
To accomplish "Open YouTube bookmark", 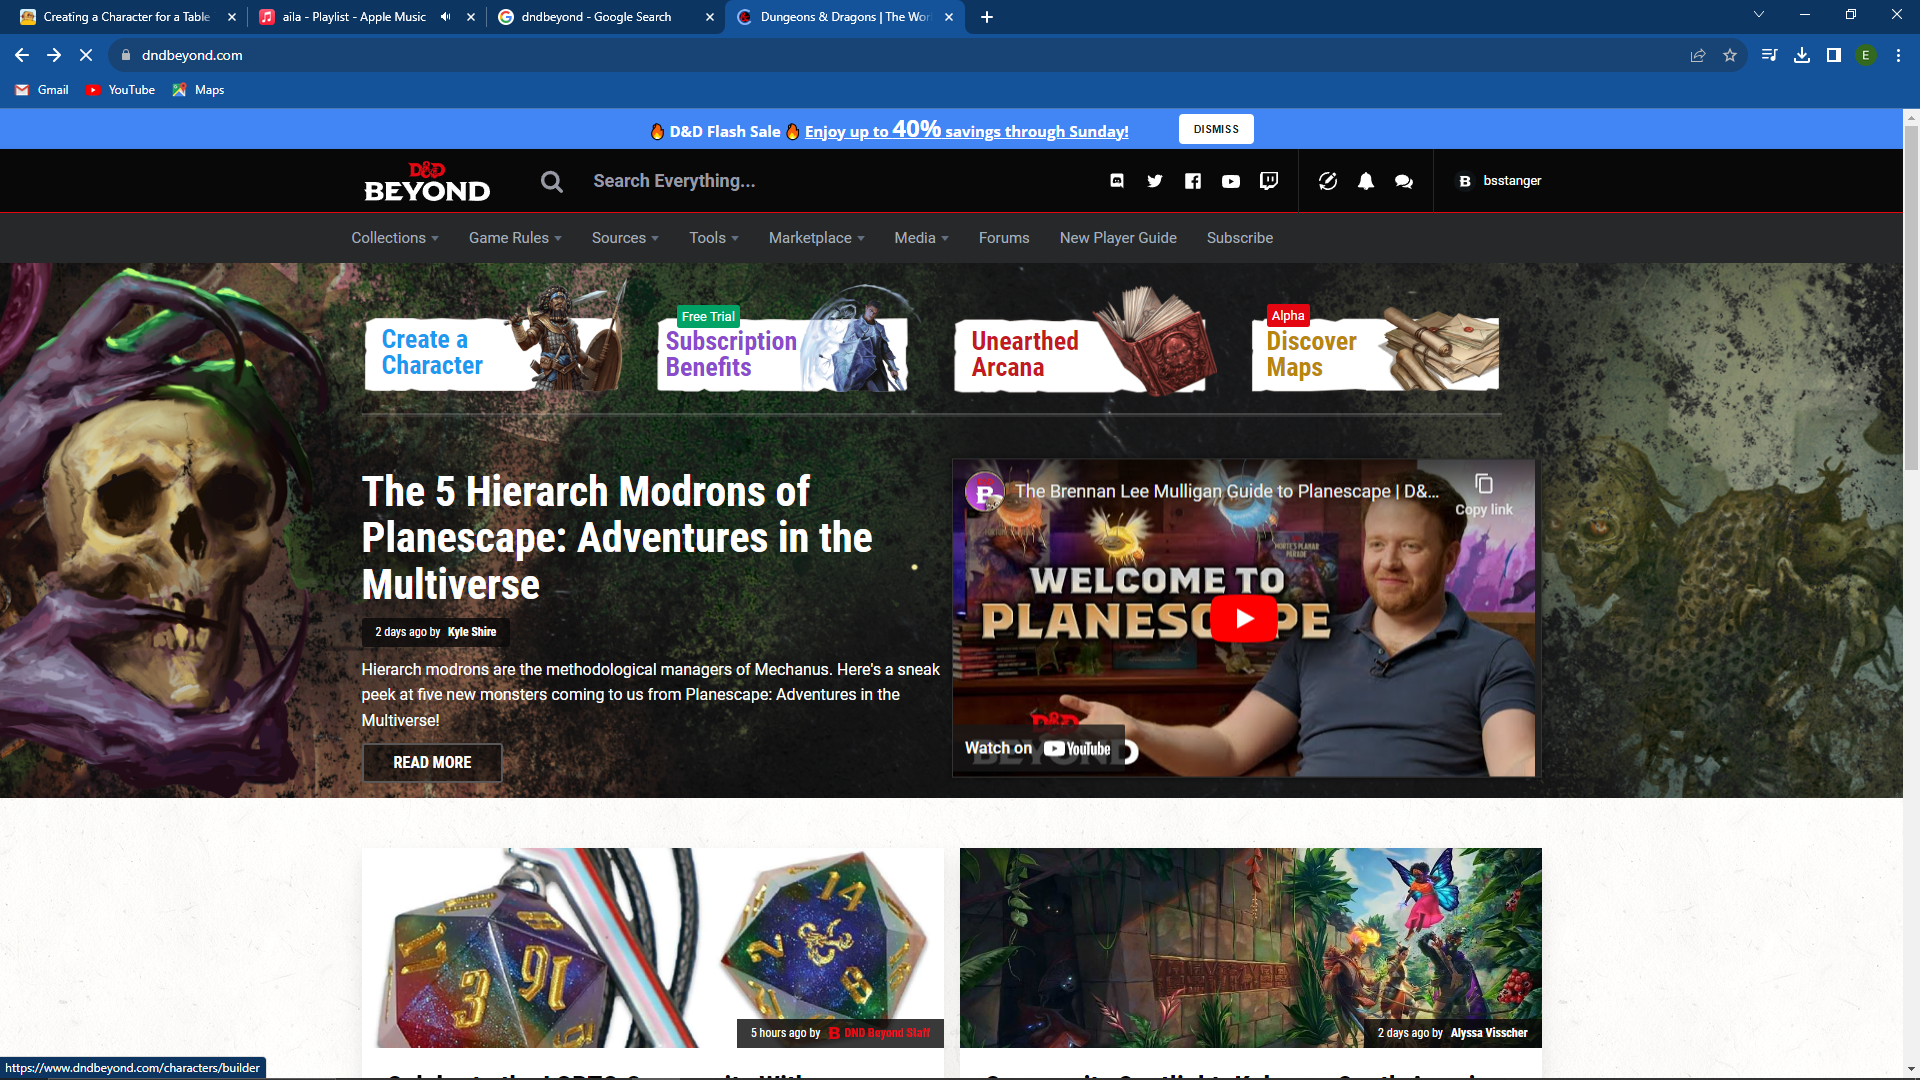I will coord(120,90).
